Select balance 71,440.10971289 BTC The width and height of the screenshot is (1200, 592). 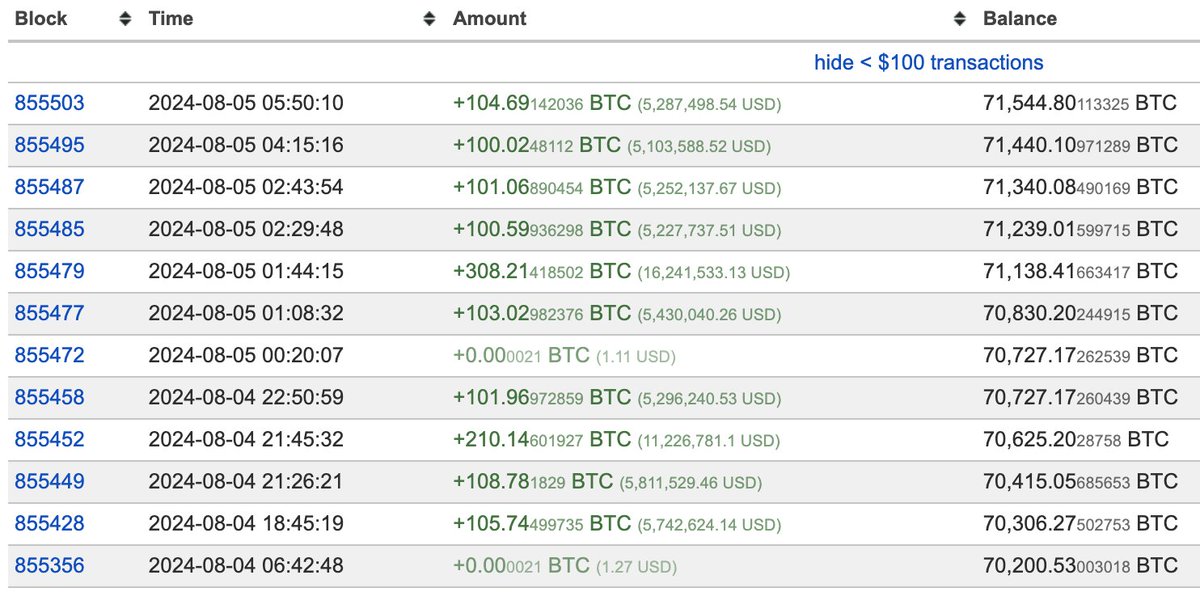(x=1081, y=145)
